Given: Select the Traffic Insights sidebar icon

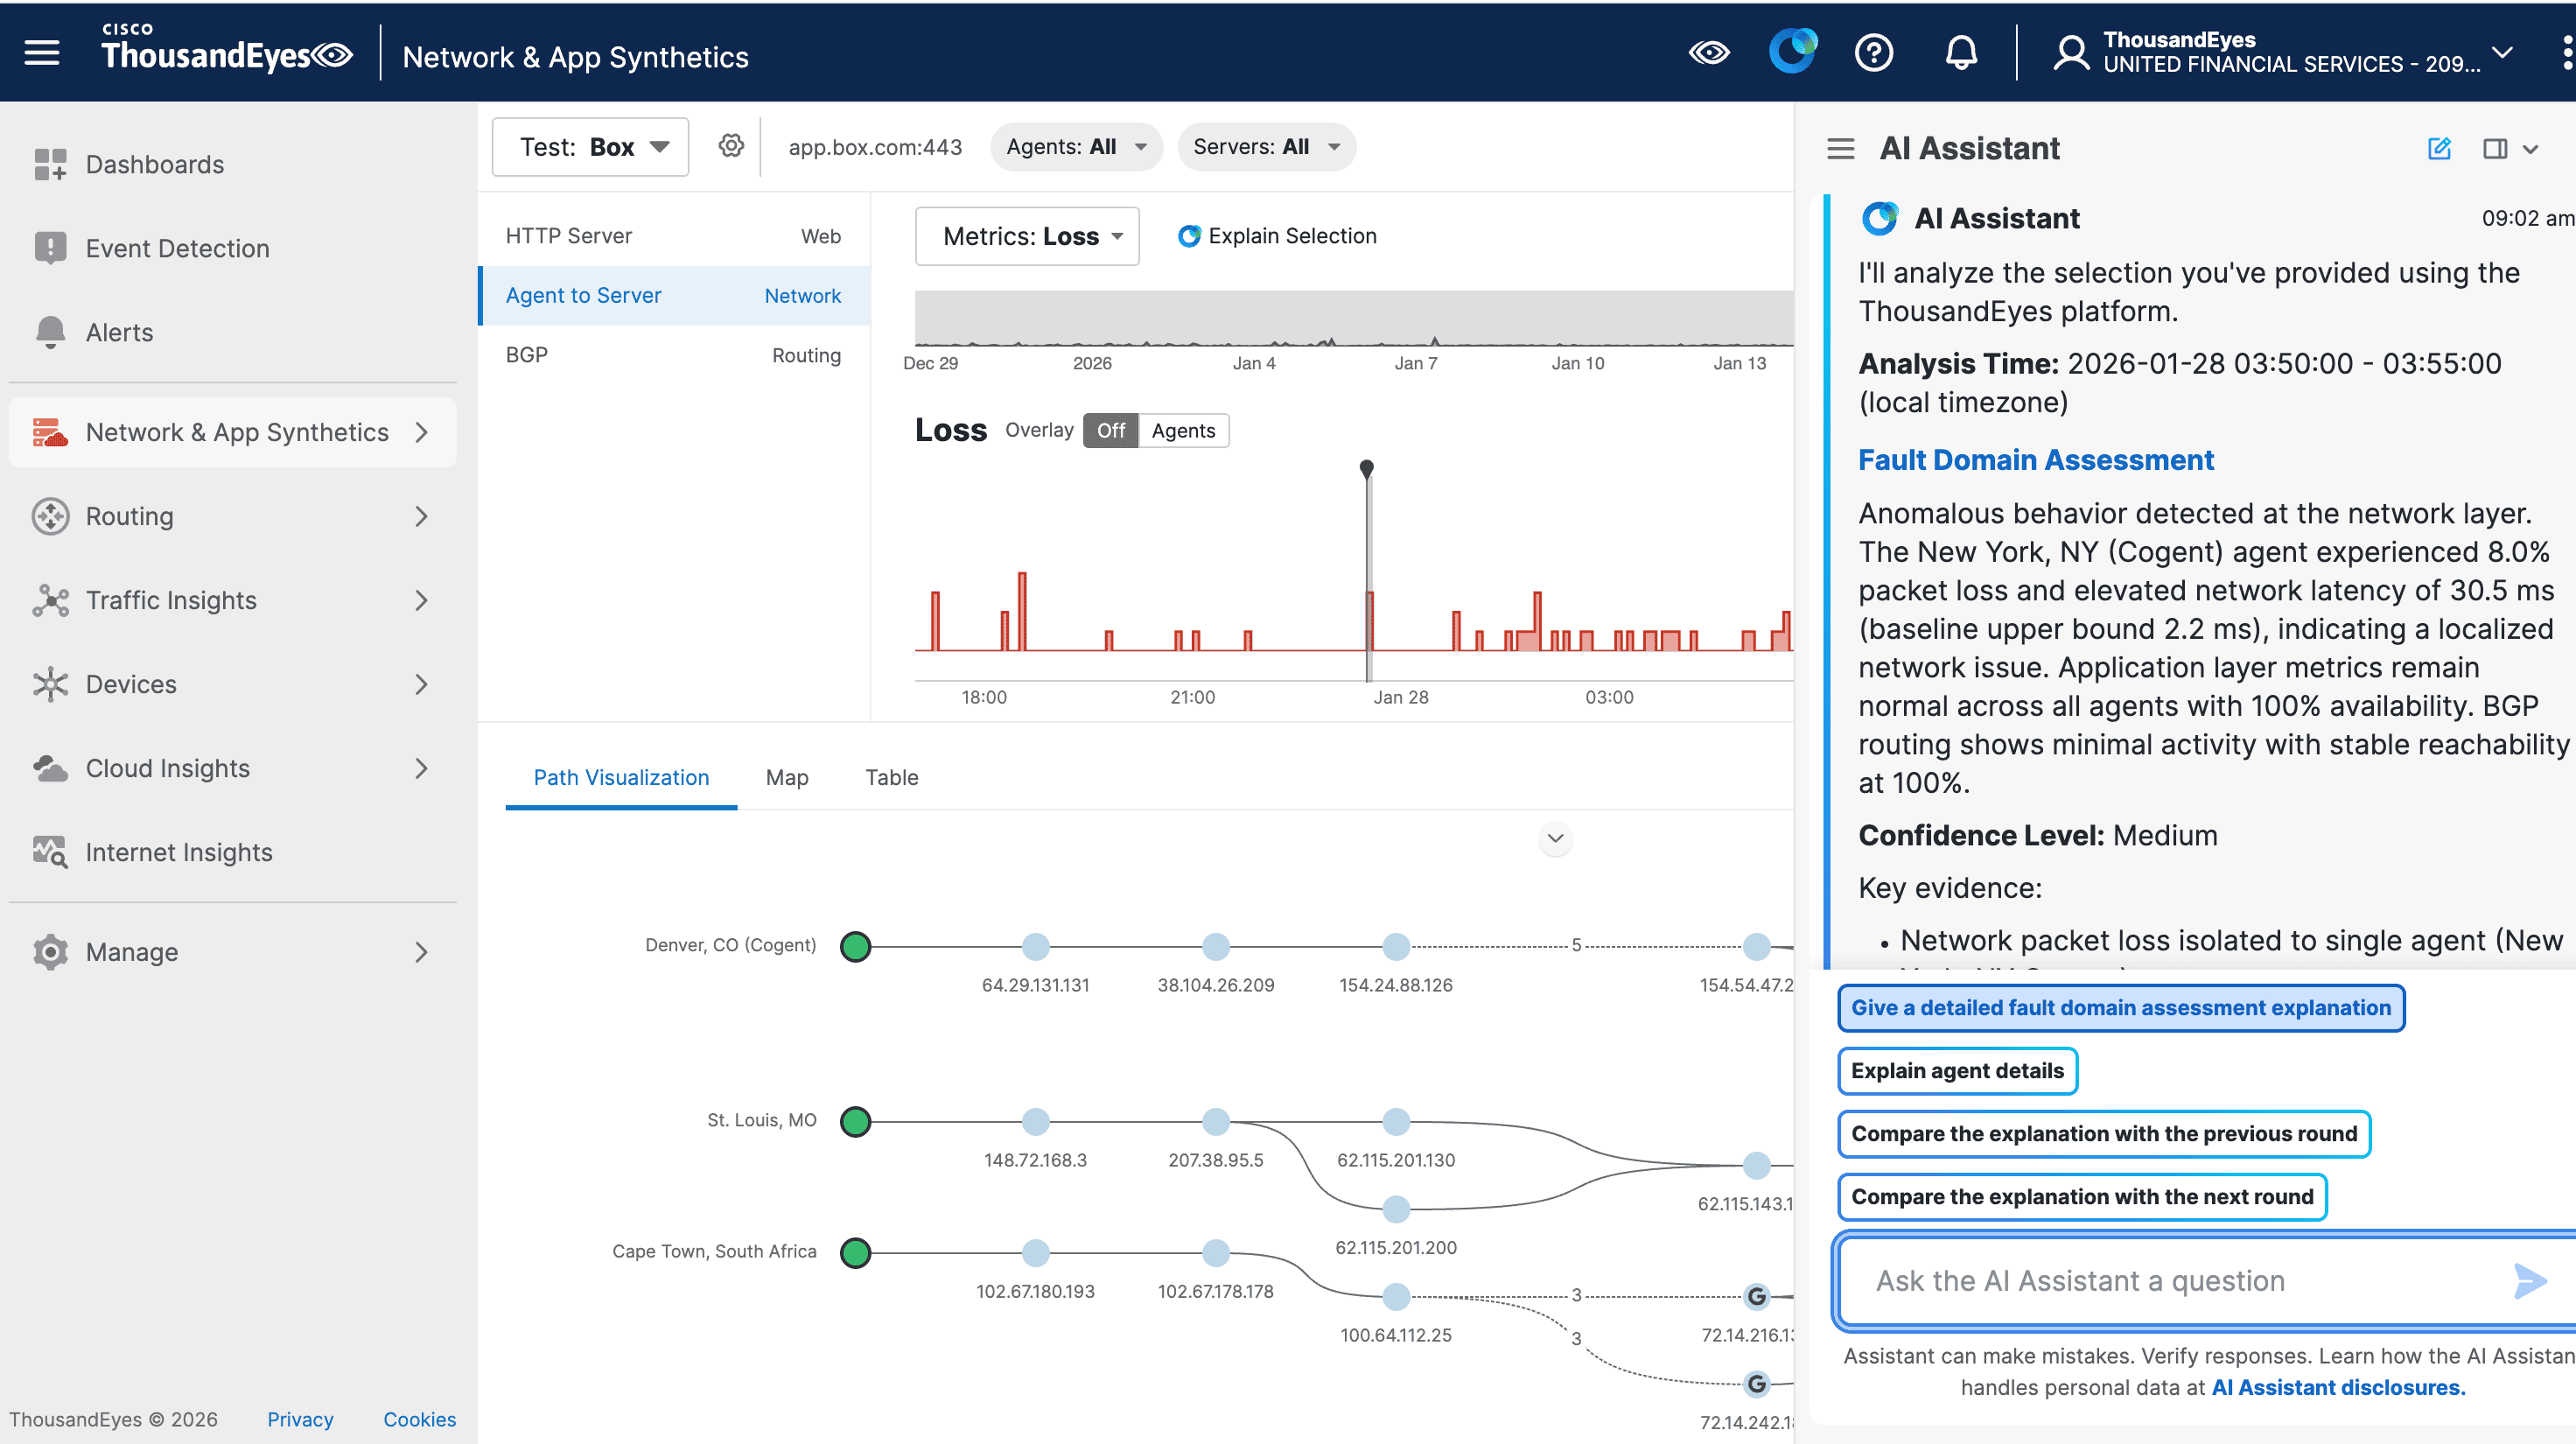Looking at the screenshot, I should point(50,600).
